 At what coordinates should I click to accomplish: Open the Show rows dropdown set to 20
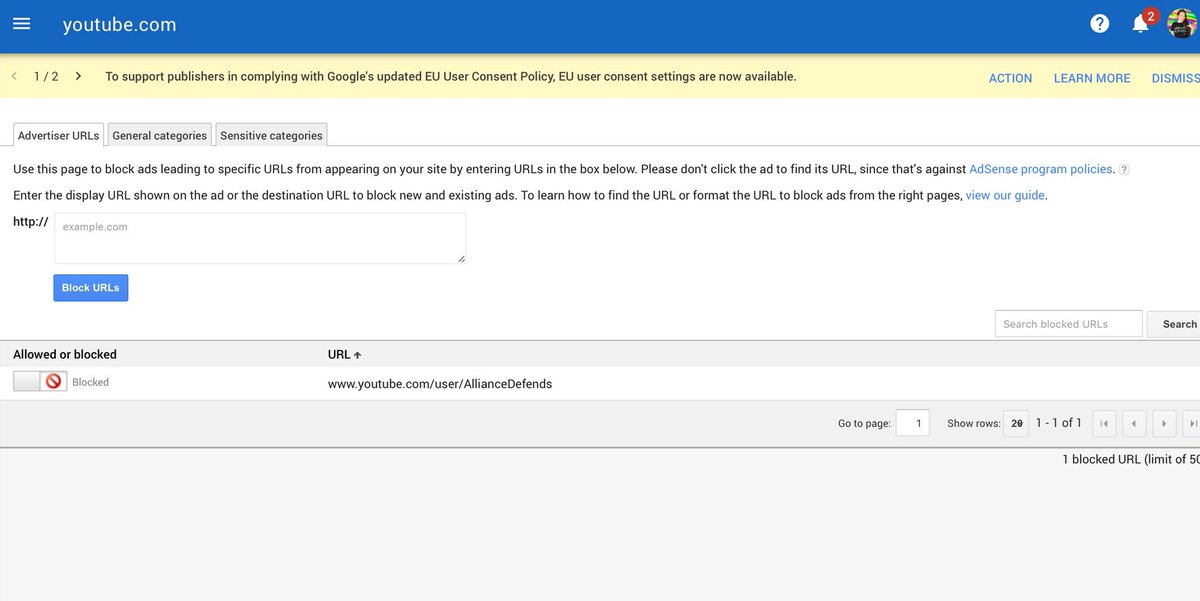pos(1016,423)
